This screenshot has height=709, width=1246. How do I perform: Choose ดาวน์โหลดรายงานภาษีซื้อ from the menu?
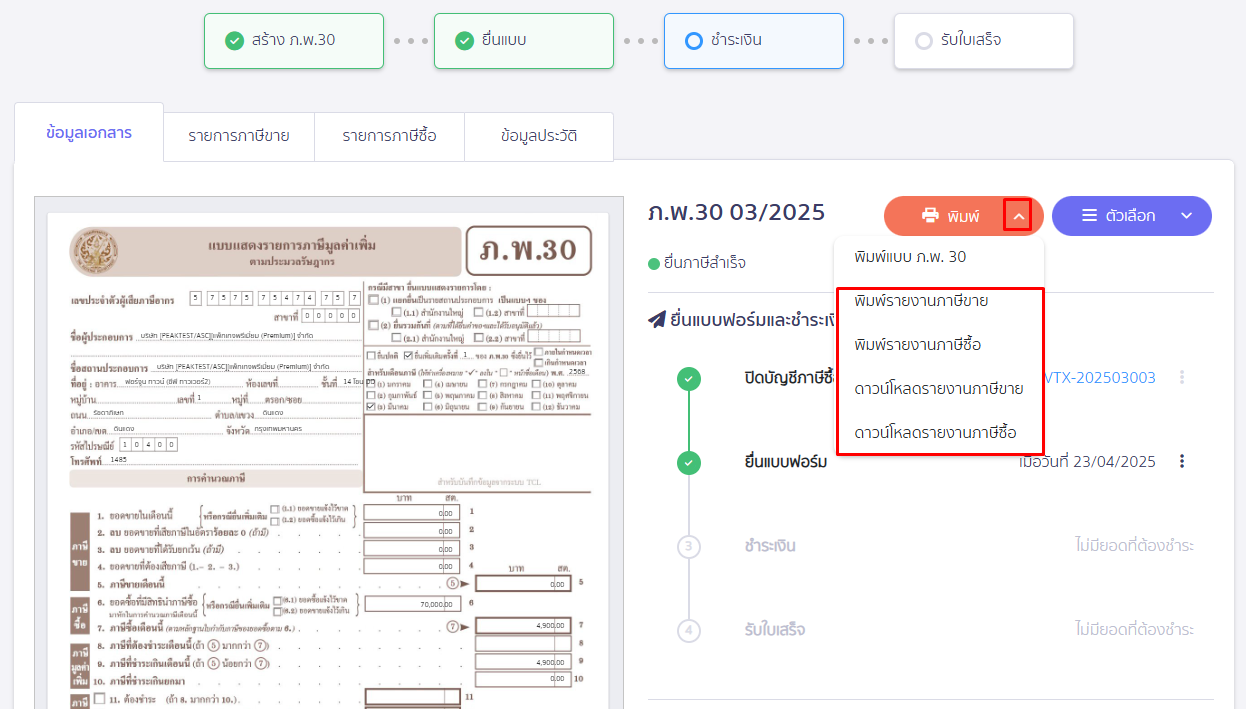(x=936, y=433)
